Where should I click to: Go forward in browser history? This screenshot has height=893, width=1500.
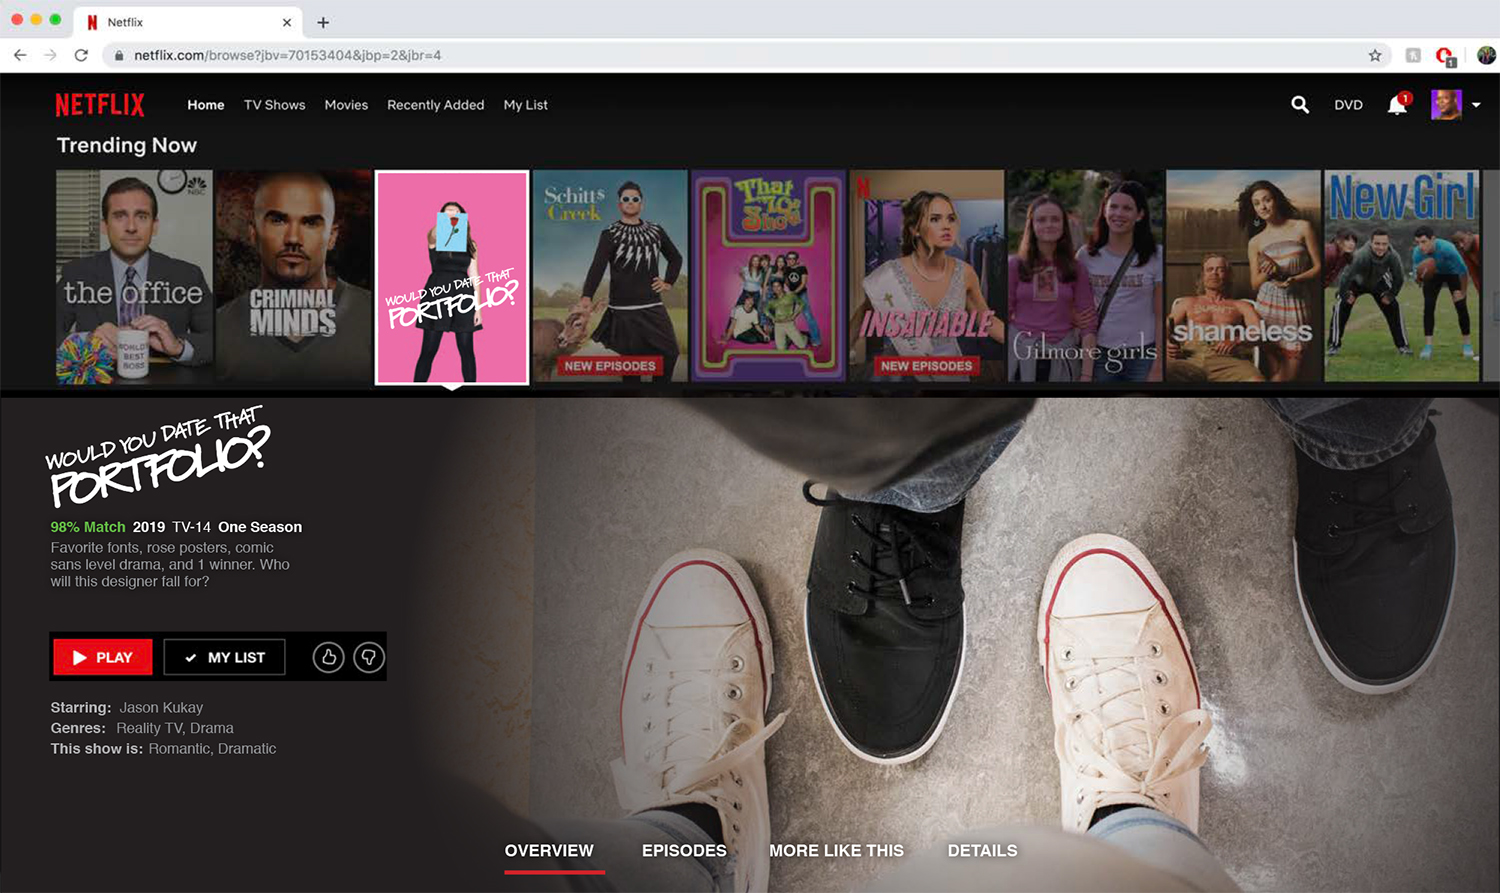coord(50,55)
